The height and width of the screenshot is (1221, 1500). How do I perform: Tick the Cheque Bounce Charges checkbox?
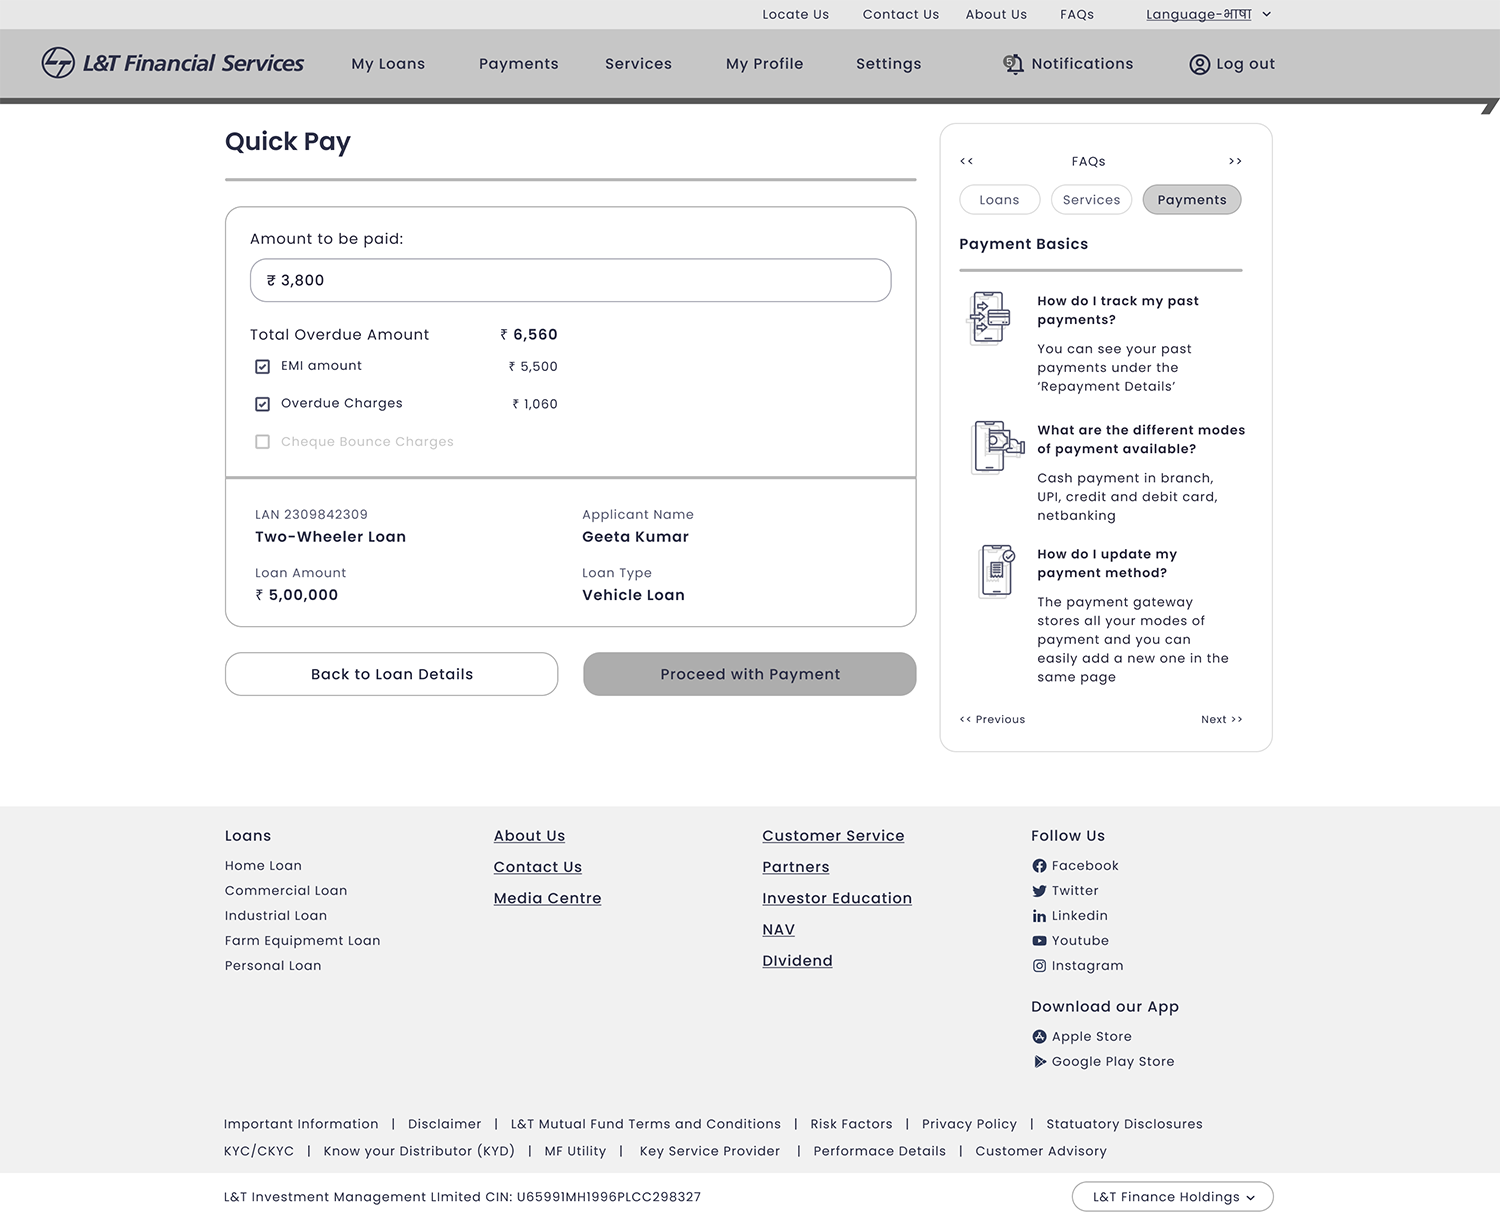tap(262, 442)
